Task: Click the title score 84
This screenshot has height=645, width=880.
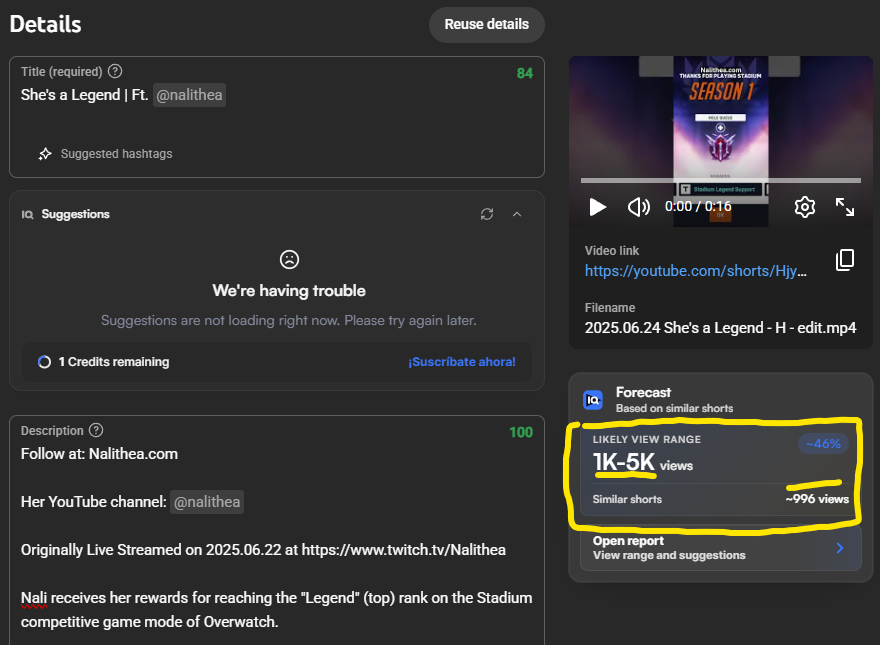Action: pos(525,74)
